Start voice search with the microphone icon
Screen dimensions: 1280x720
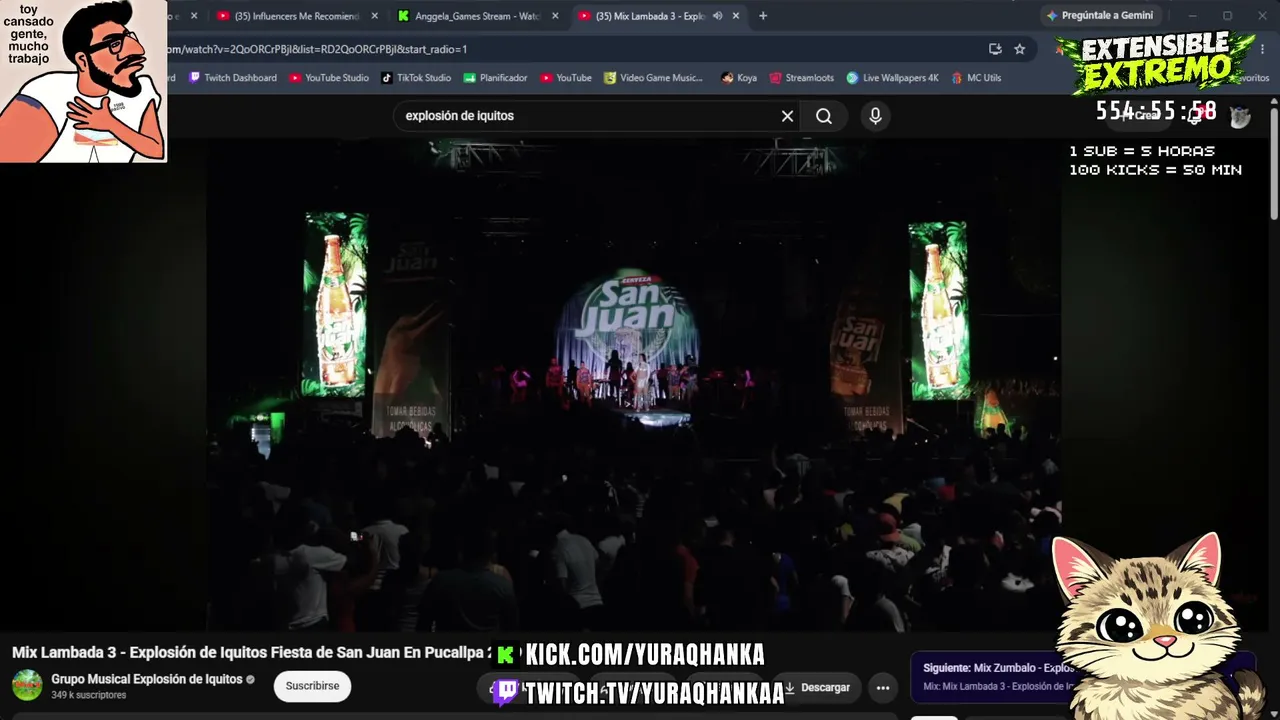(x=875, y=116)
